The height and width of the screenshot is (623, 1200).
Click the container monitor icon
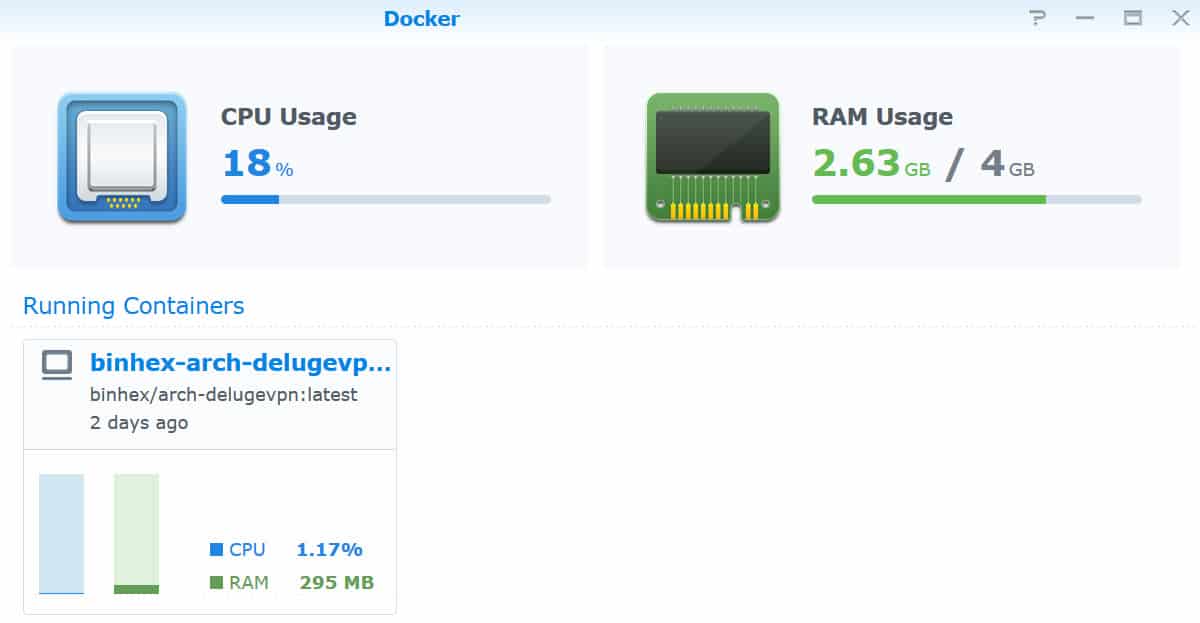[x=57, y=365]
